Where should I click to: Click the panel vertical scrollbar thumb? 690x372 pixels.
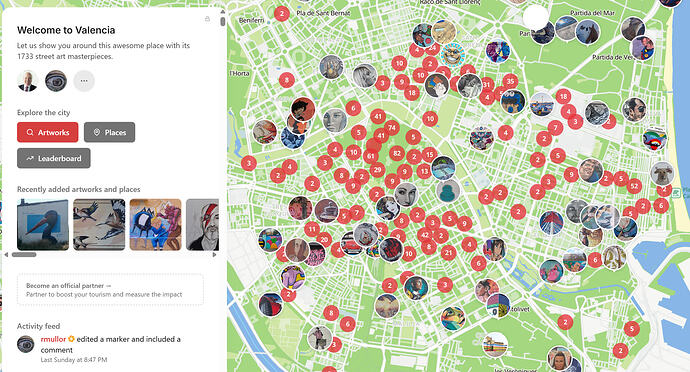(x=223, y=22)
